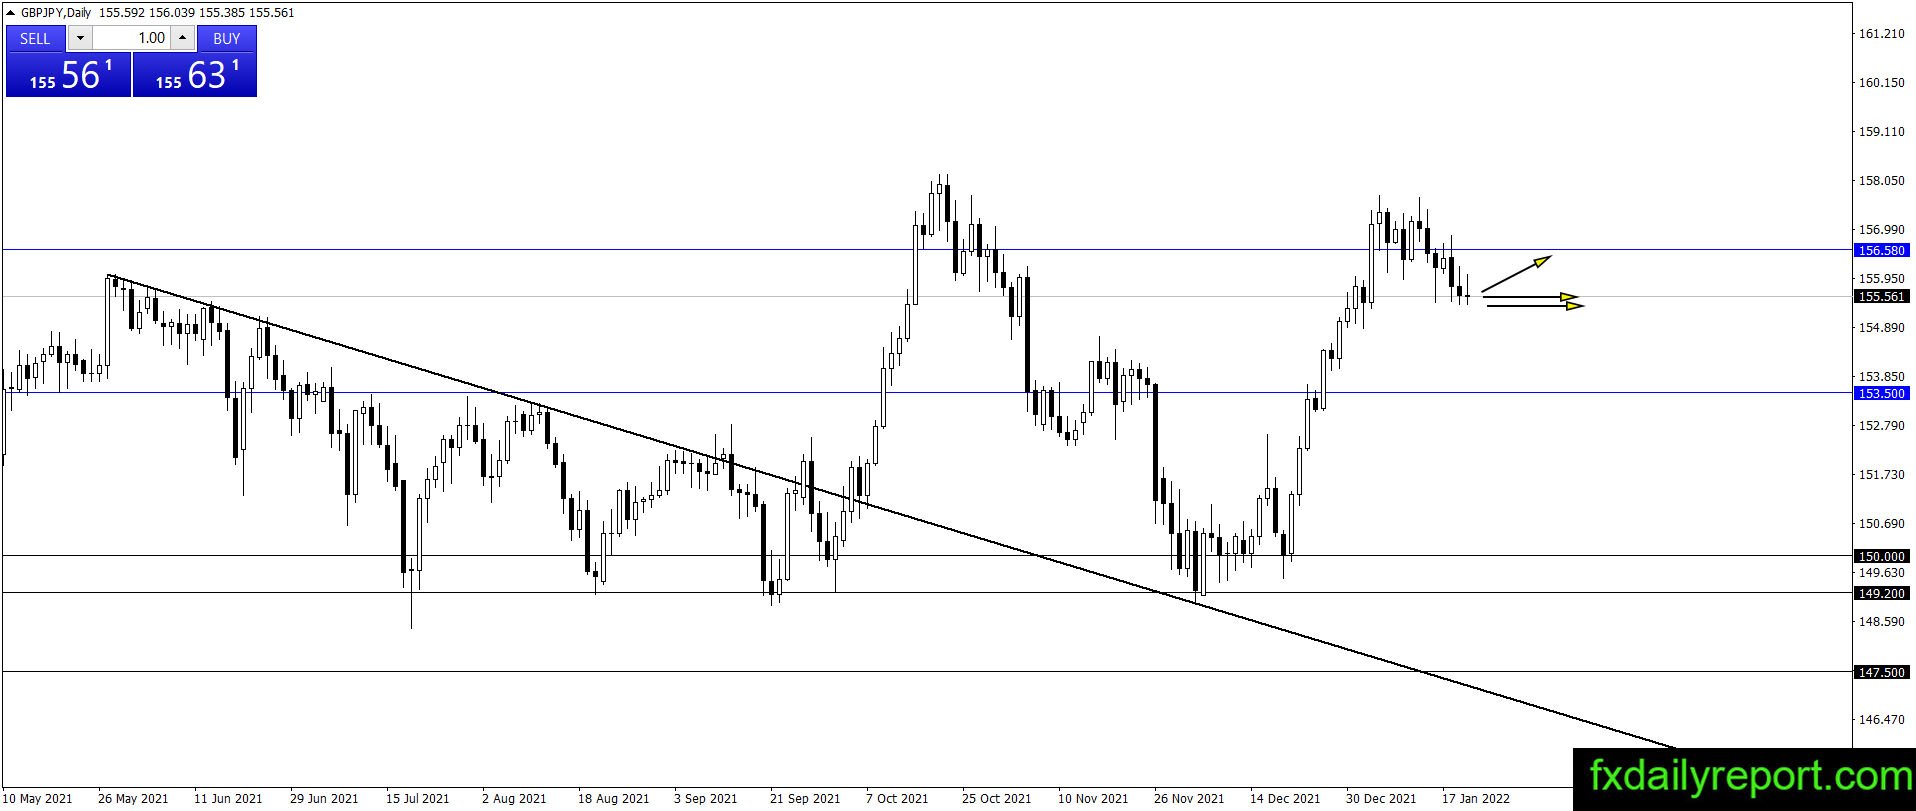
Task: Click the 155.56 sell price tile
Action: 69,75
